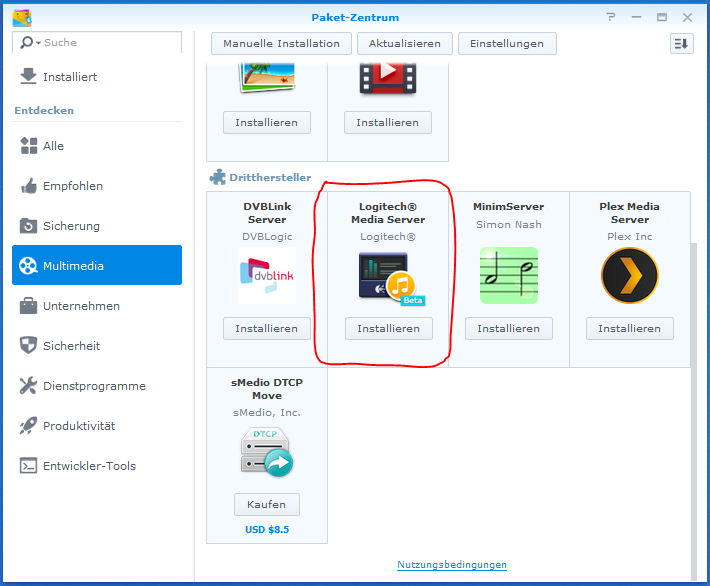Select the Multimedia category
Screen dimensions: 710x586
(97, 265)
